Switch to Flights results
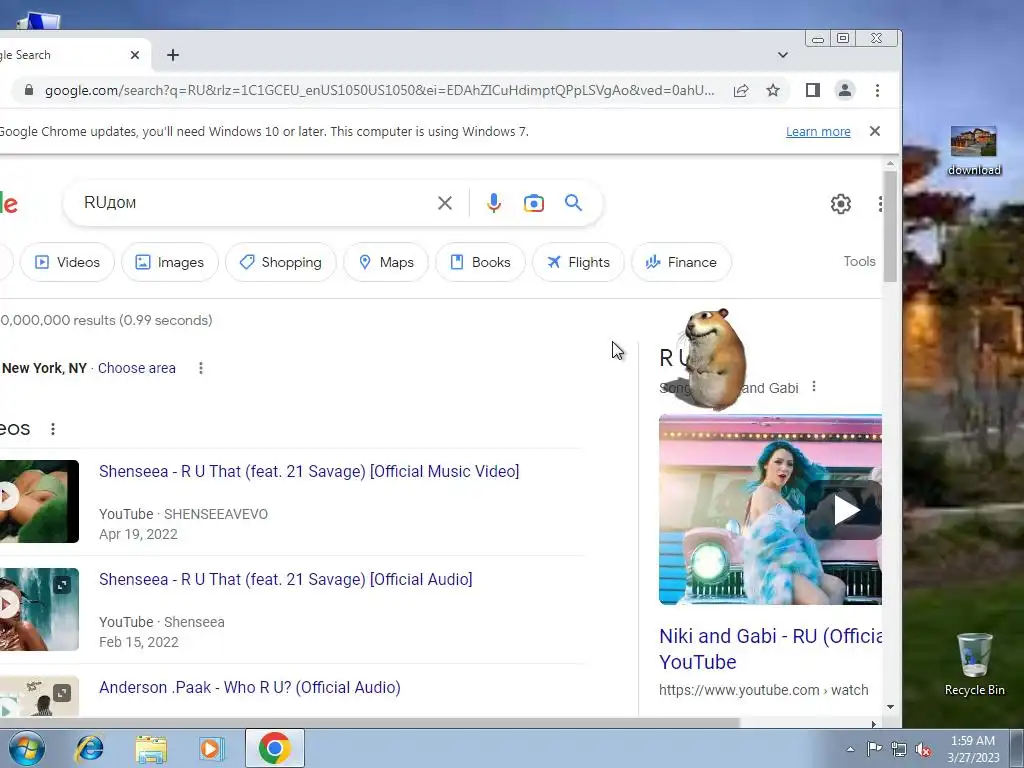Screen dimensions: 1024x768 point(578,263)
